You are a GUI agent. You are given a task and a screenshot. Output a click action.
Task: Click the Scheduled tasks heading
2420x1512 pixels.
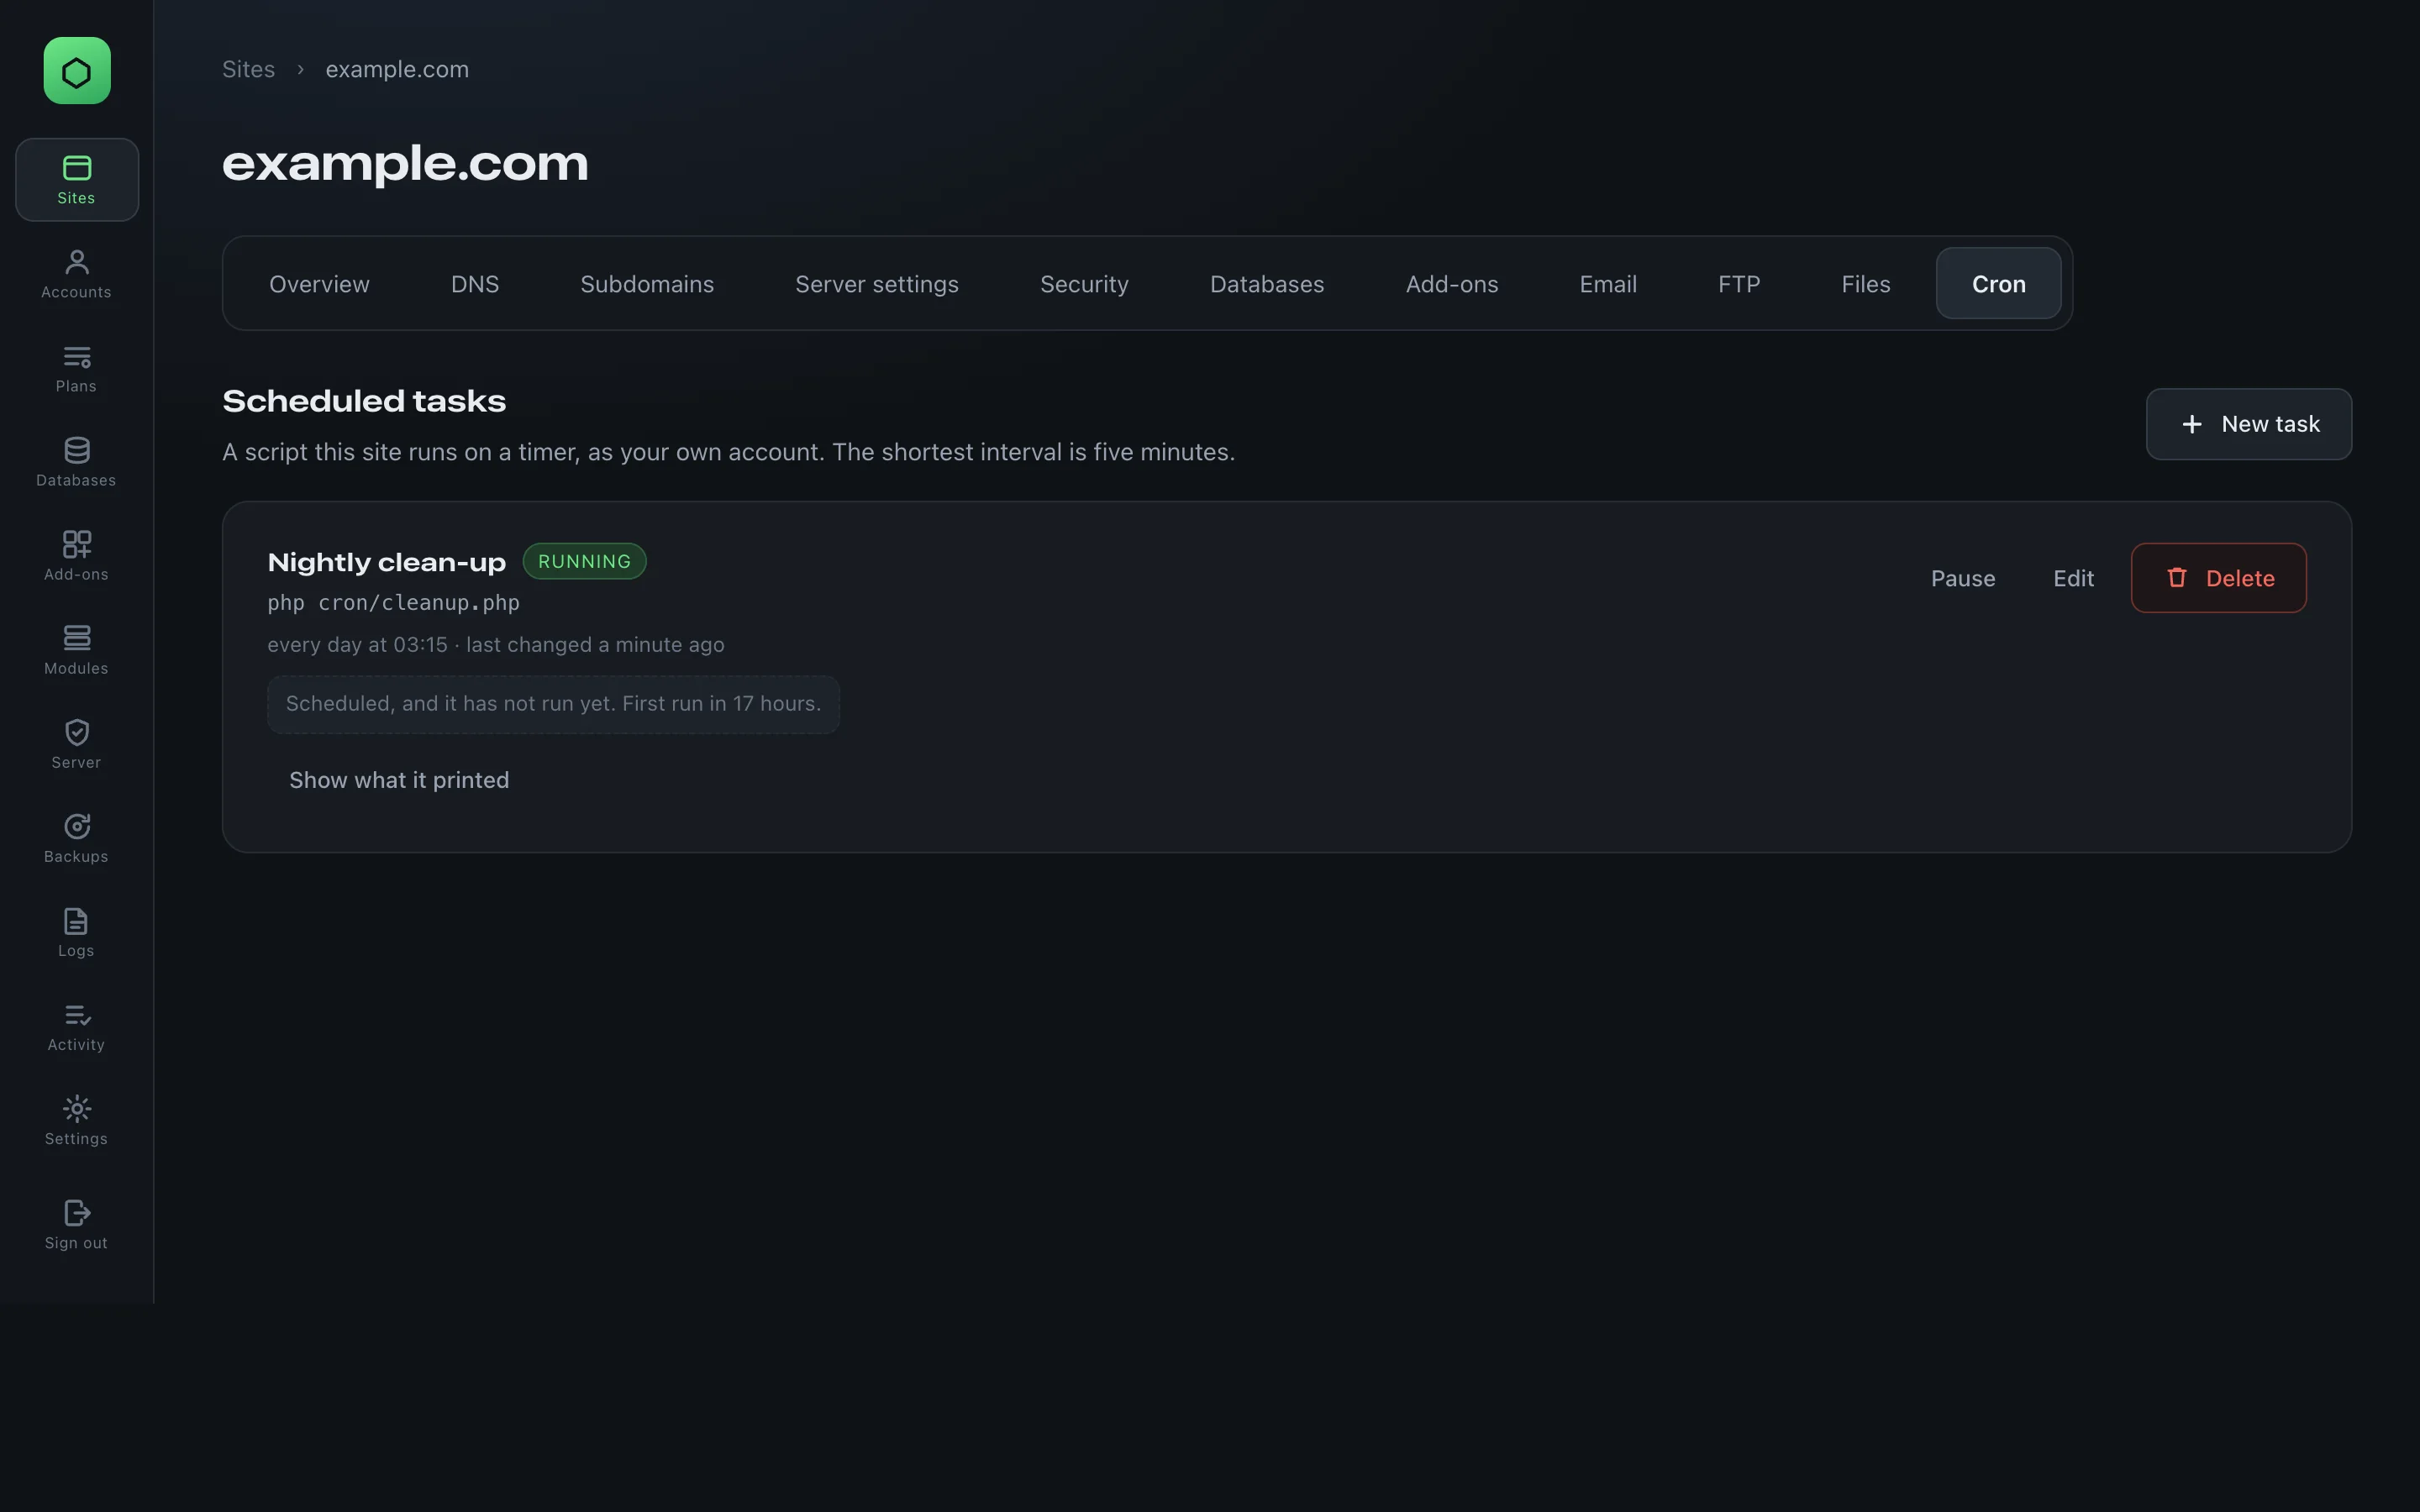pos(364,401)
